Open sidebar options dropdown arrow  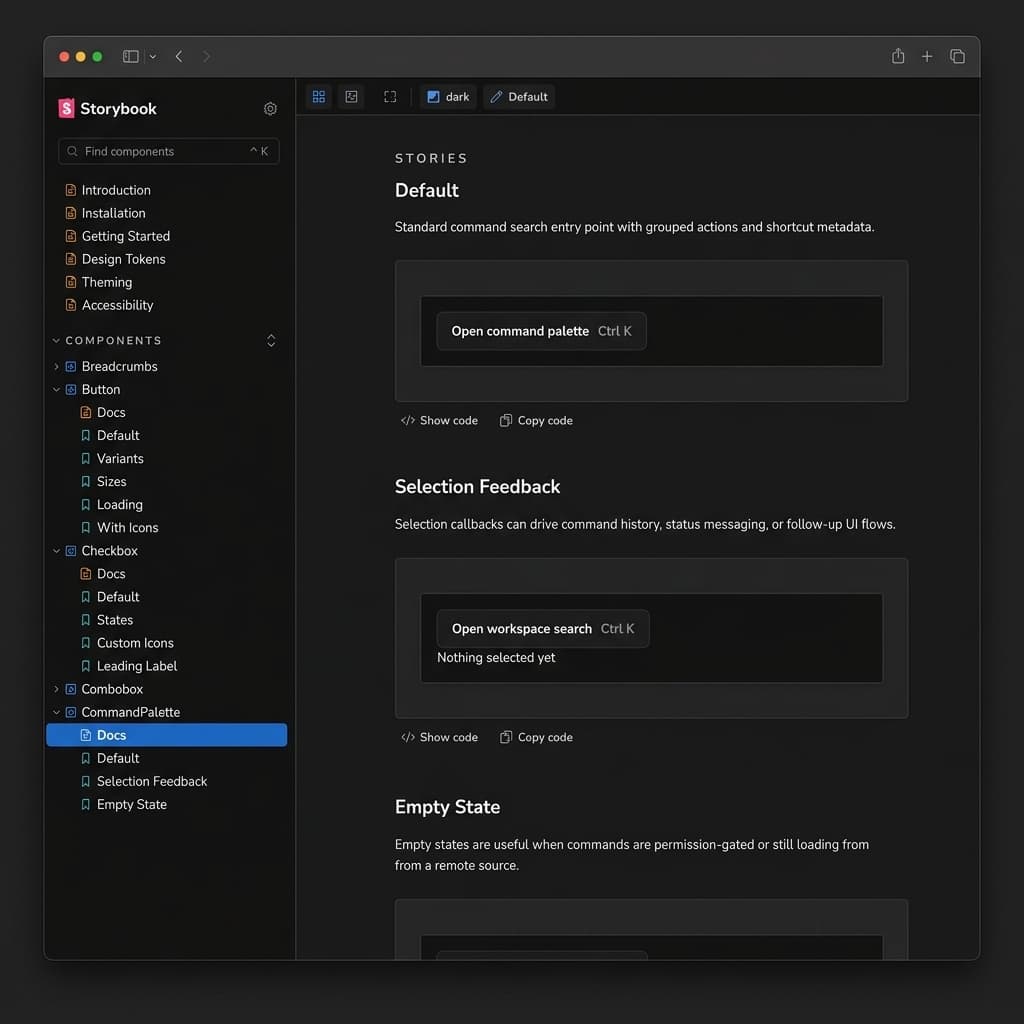[x=153, y=57]
